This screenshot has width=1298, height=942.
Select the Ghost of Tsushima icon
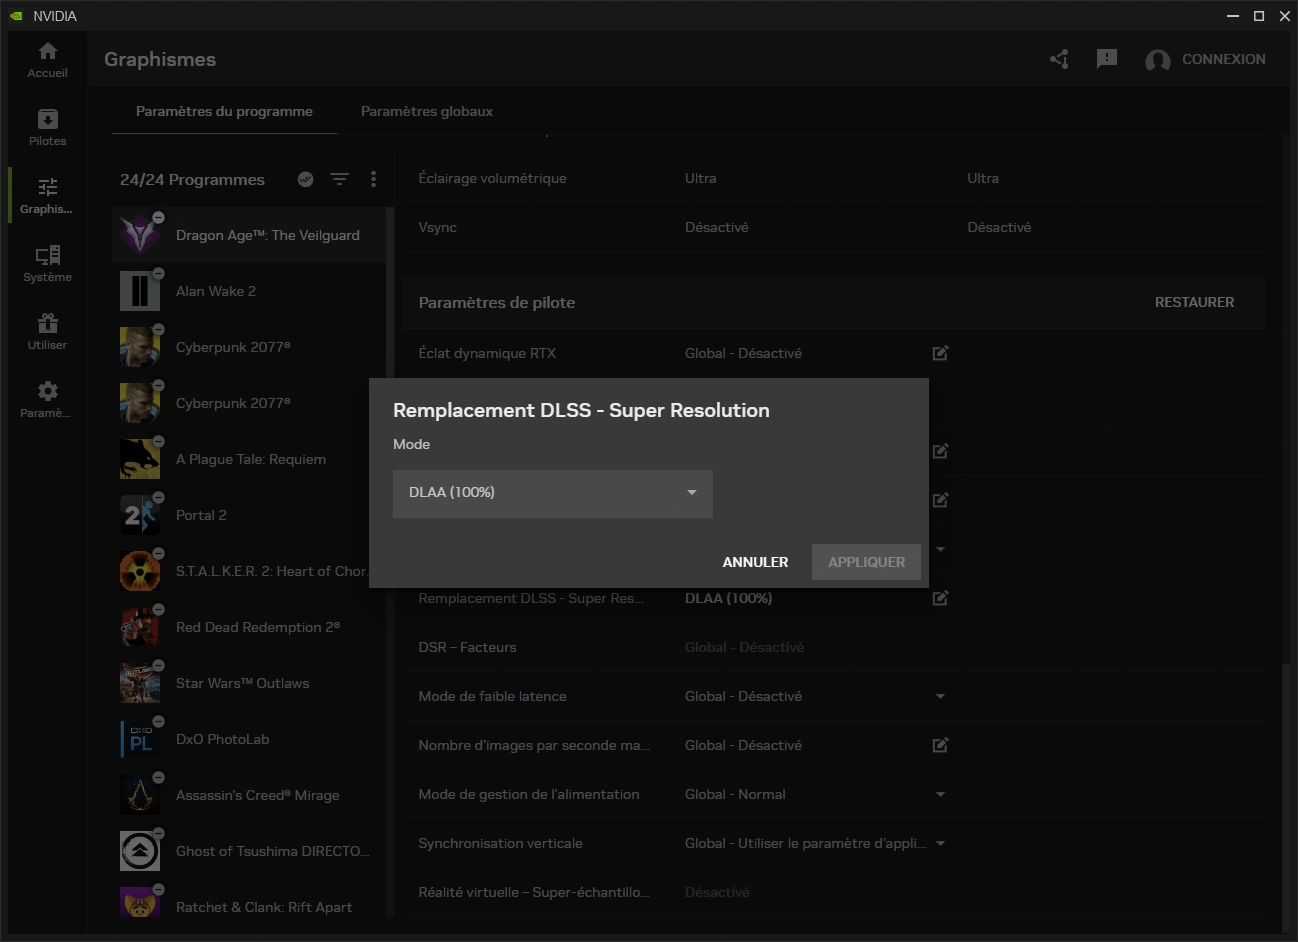(140, 851)
